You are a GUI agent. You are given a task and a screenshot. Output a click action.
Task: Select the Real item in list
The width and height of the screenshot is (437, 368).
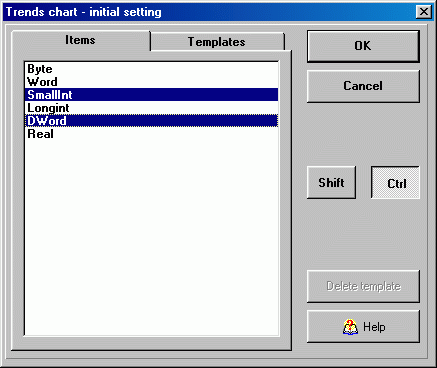pyautogui.click(x=151, y=134)
